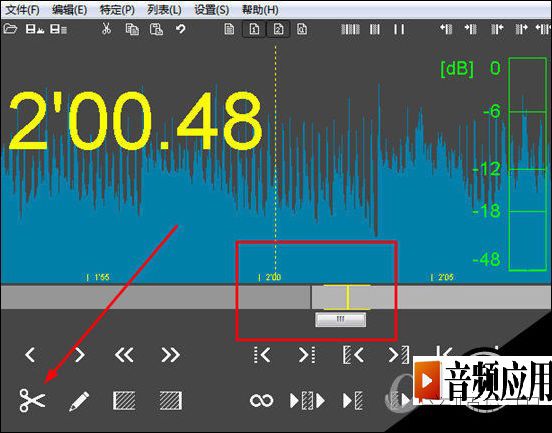552x433 pixels.
Task: Click the bars followed by right arrow icon
Action: [521, 29]
